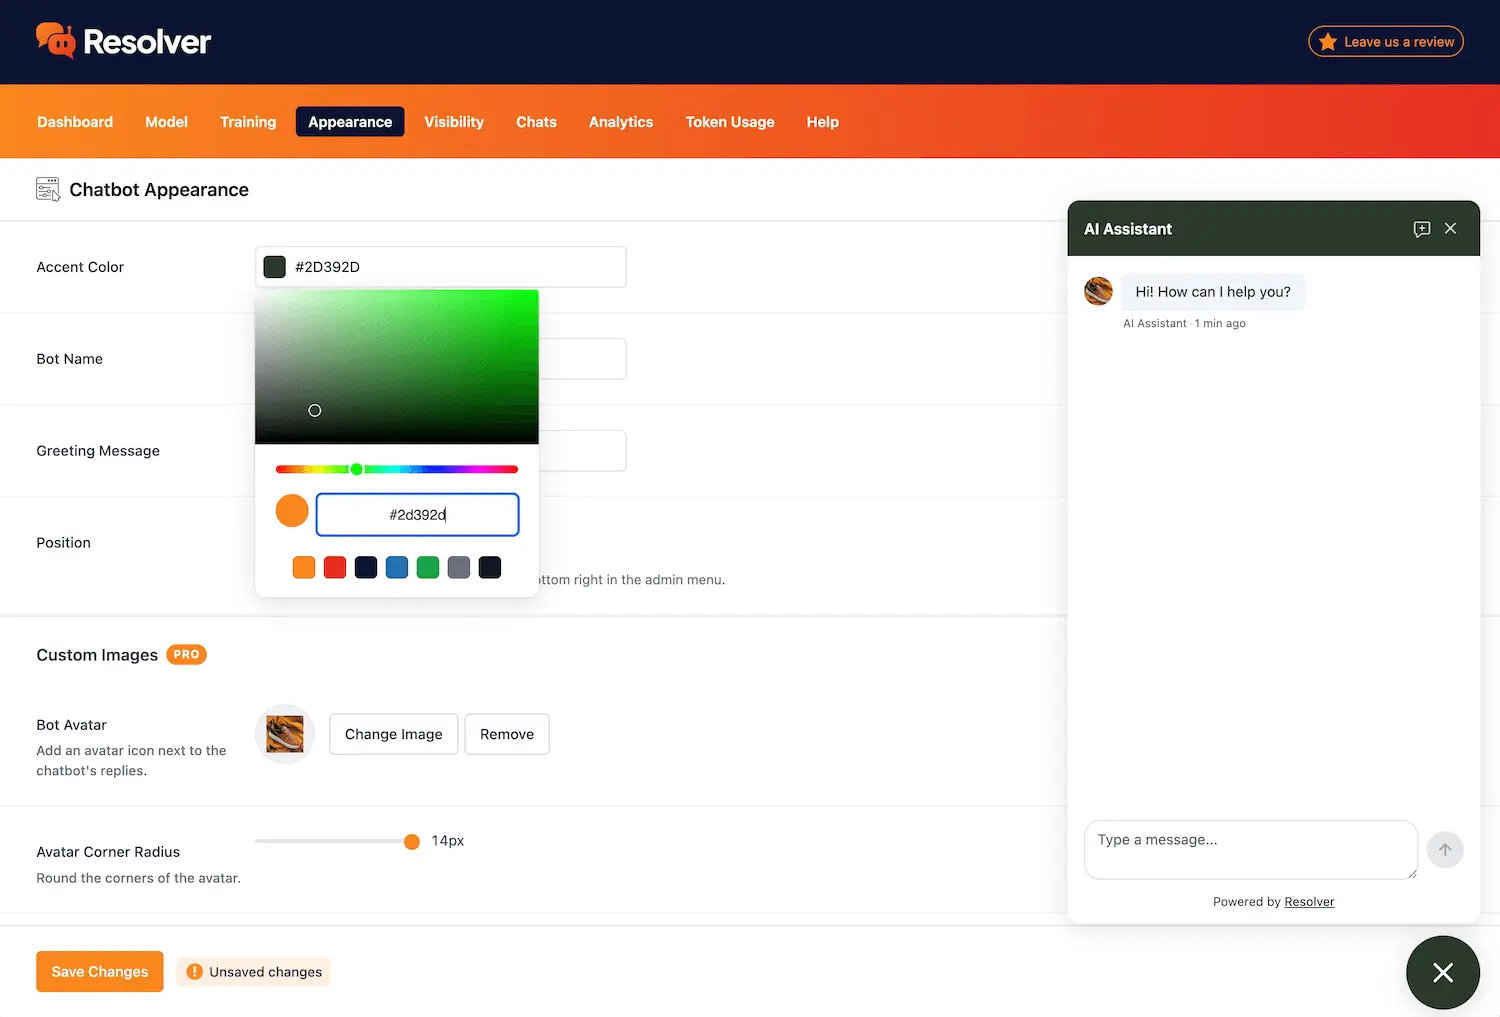This screenshot has height=1017, width=1500.
Task: Click the hue slider handle
Action: (x=357, y=469)
